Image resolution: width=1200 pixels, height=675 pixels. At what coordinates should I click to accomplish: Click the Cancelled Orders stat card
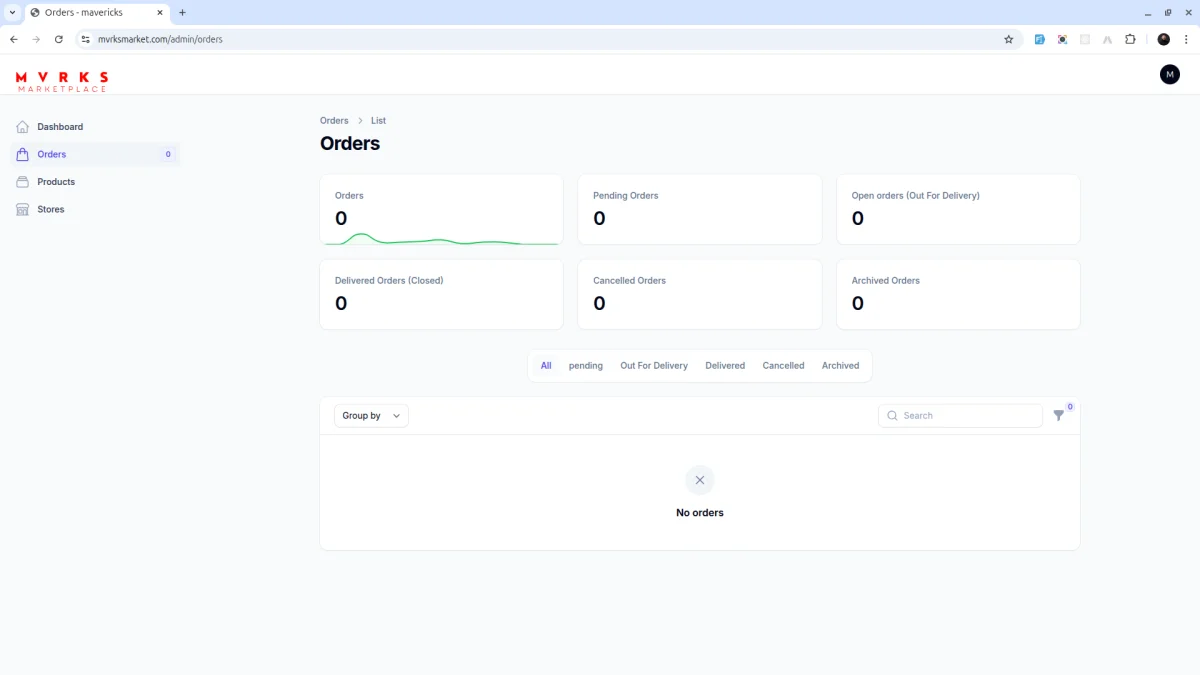point(700,294)
